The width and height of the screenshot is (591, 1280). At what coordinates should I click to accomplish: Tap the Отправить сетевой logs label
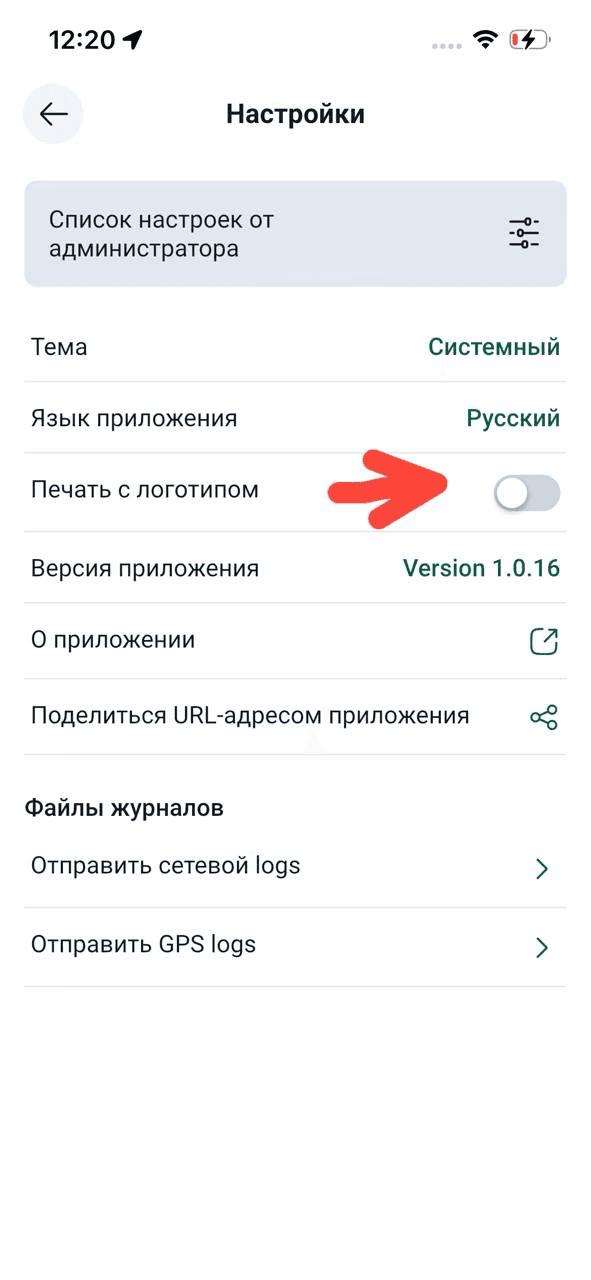(x=165, y=866)
